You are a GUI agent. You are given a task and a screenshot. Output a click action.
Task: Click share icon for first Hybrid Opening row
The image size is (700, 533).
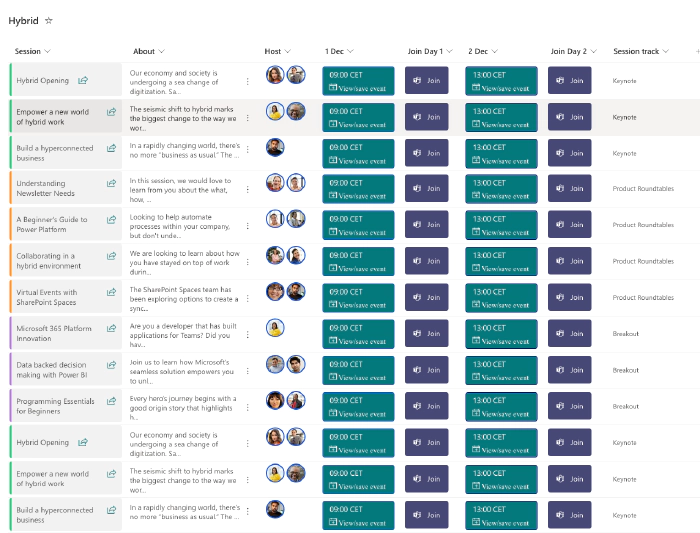83,80
